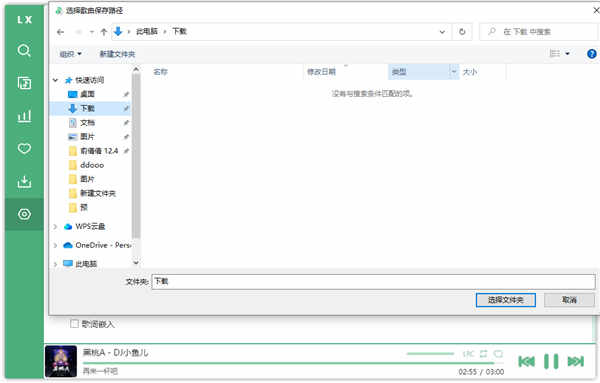The image size is (600, 383).
Task: Click the 02:55 / 03:00 playback time
Action: (481, 372)
